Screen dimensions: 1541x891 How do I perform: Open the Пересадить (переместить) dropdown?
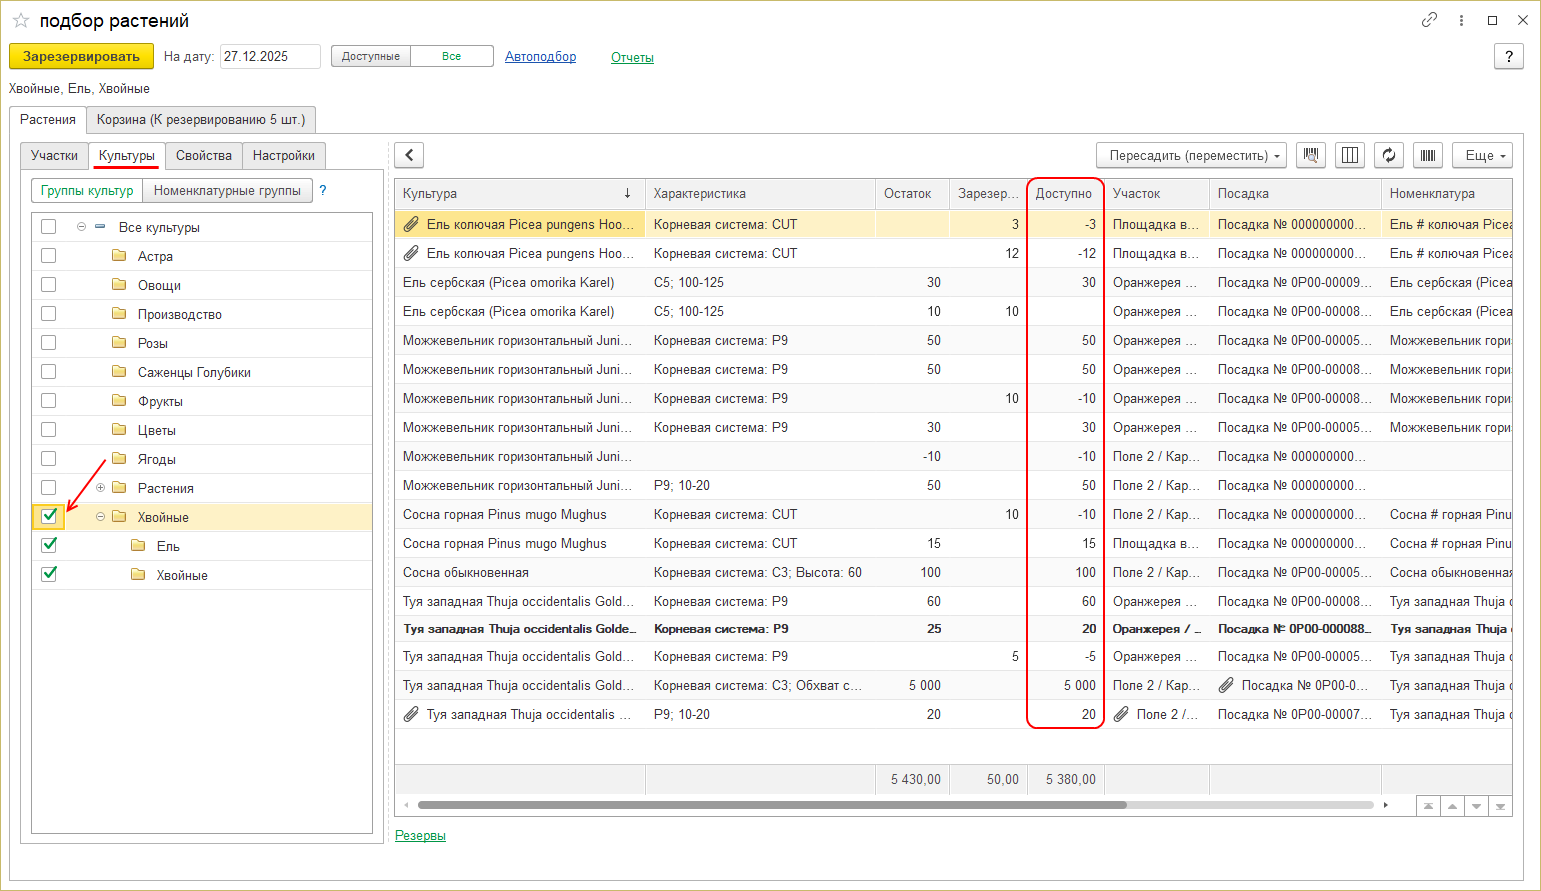[1190, 155]
